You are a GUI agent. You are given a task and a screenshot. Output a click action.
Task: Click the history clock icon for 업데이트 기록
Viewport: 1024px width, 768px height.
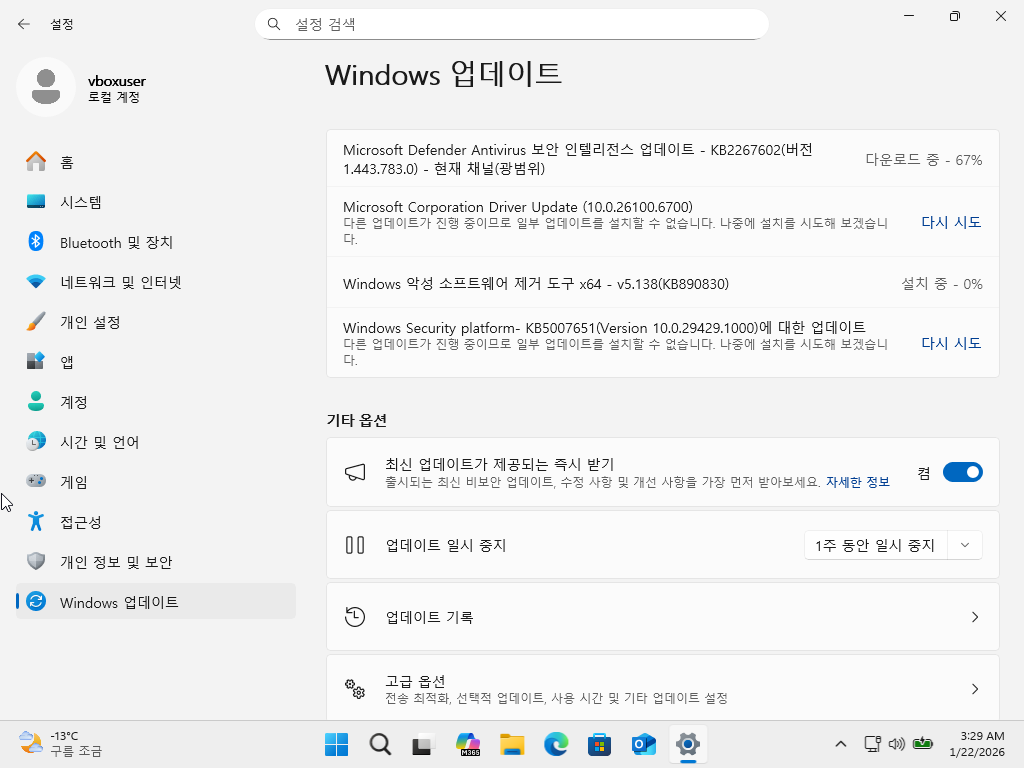[x=355, y=616]
